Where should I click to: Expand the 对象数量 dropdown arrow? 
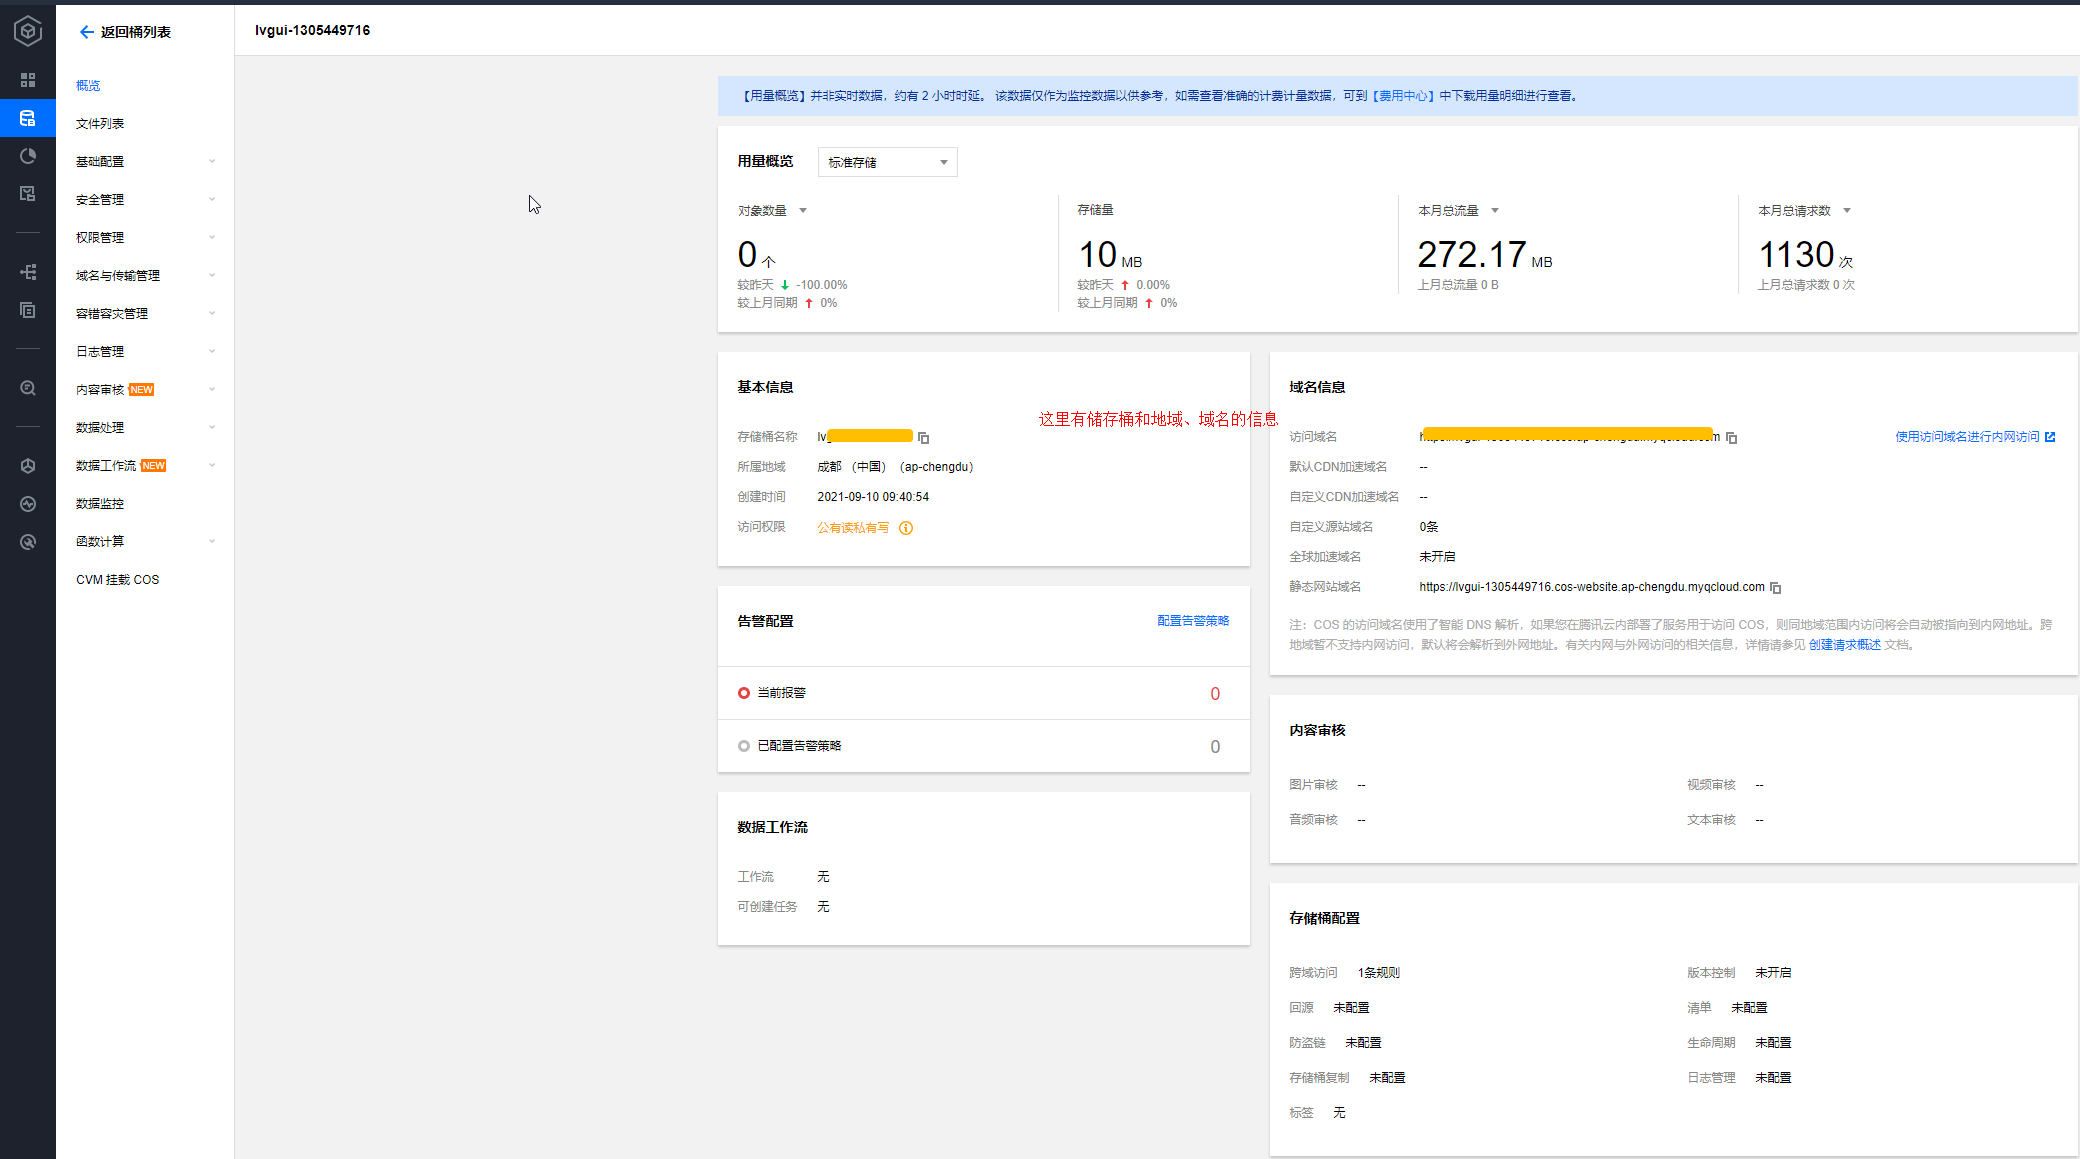coord(802,211)
